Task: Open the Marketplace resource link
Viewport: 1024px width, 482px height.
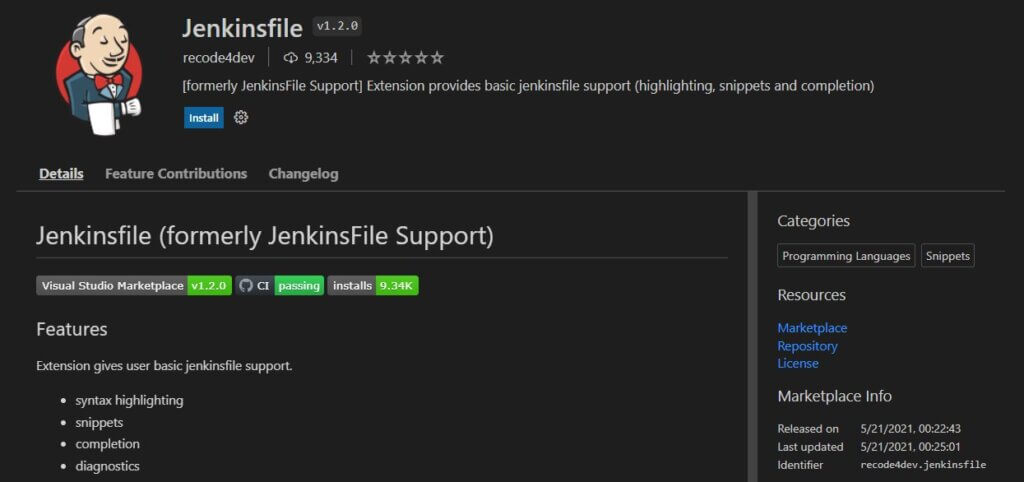Action: (x=812, y=328)
